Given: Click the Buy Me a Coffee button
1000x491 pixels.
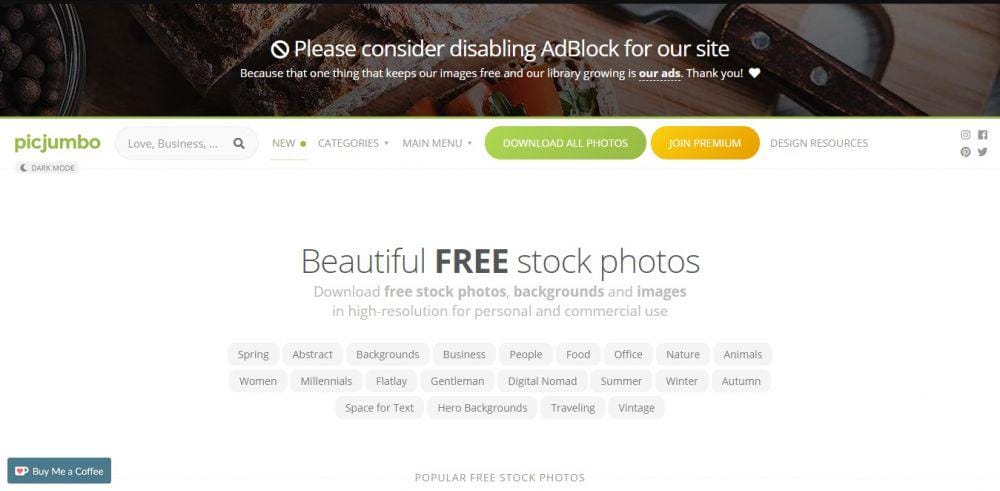Looking at the screenshot, I should (x=59, y=471).
